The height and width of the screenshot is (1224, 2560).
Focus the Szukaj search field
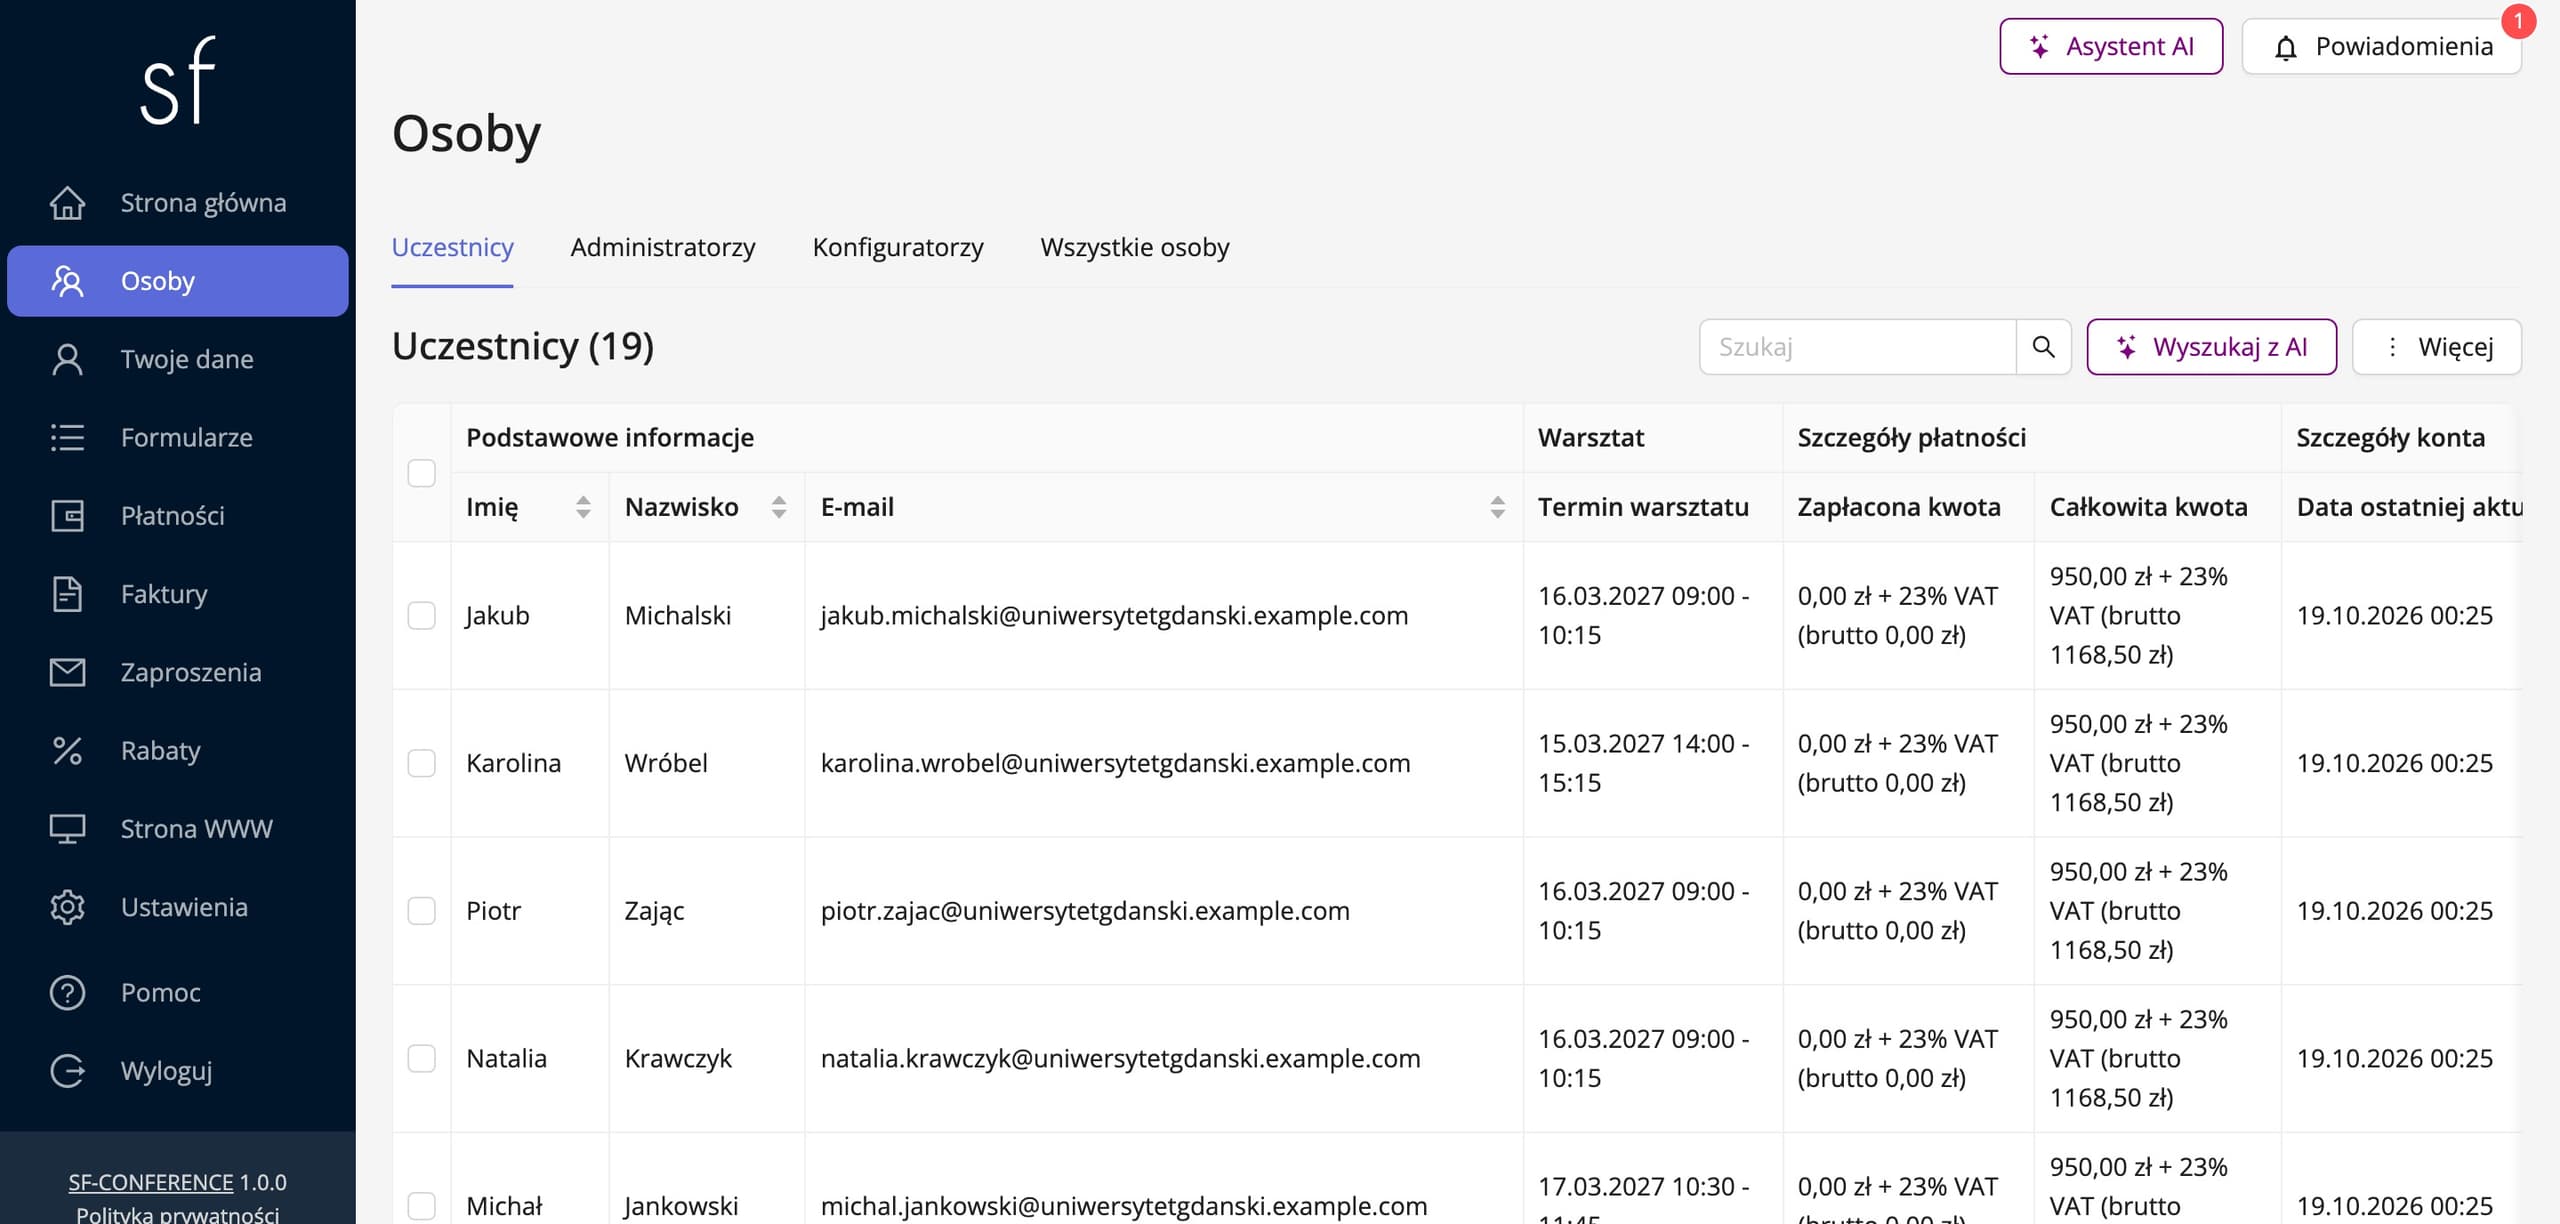tap(1858, 347)
